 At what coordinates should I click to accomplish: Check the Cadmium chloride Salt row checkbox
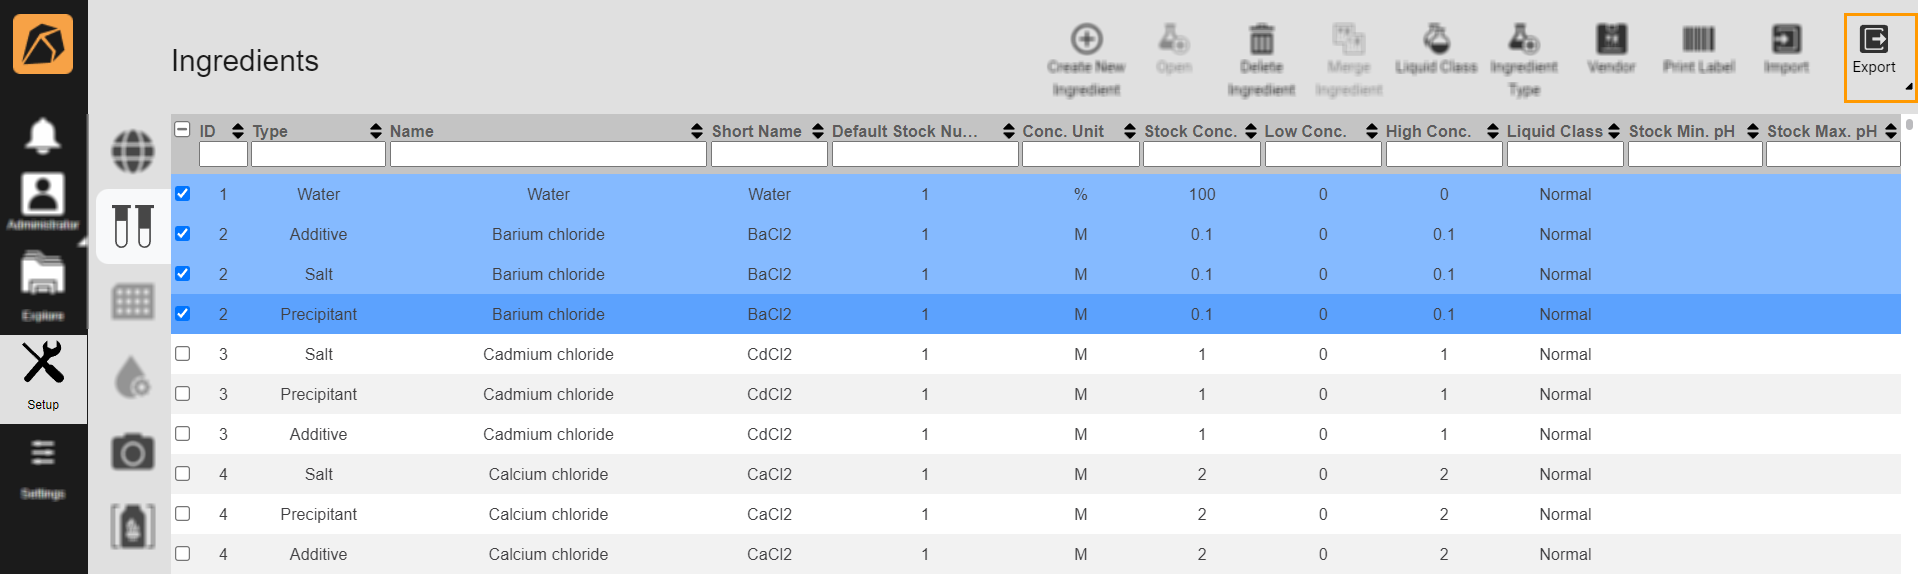pos(183,354)
